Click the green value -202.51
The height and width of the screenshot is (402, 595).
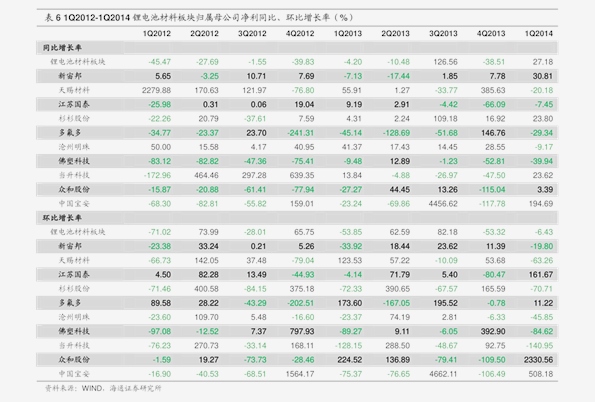(300, 303)
